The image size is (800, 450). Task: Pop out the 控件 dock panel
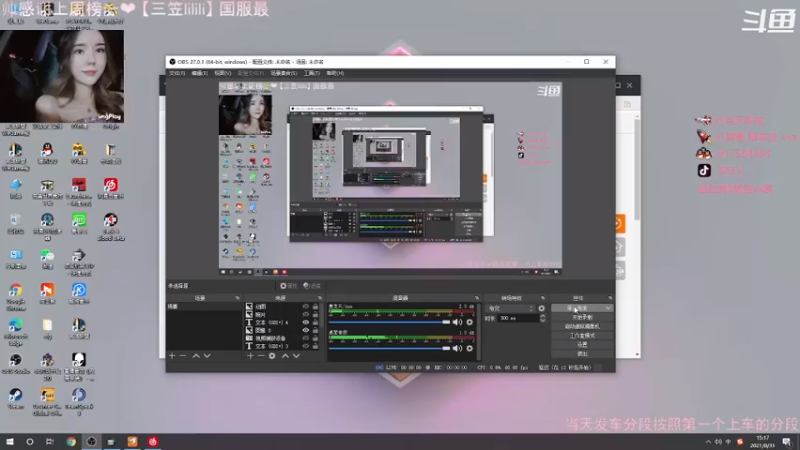[610, 298]
